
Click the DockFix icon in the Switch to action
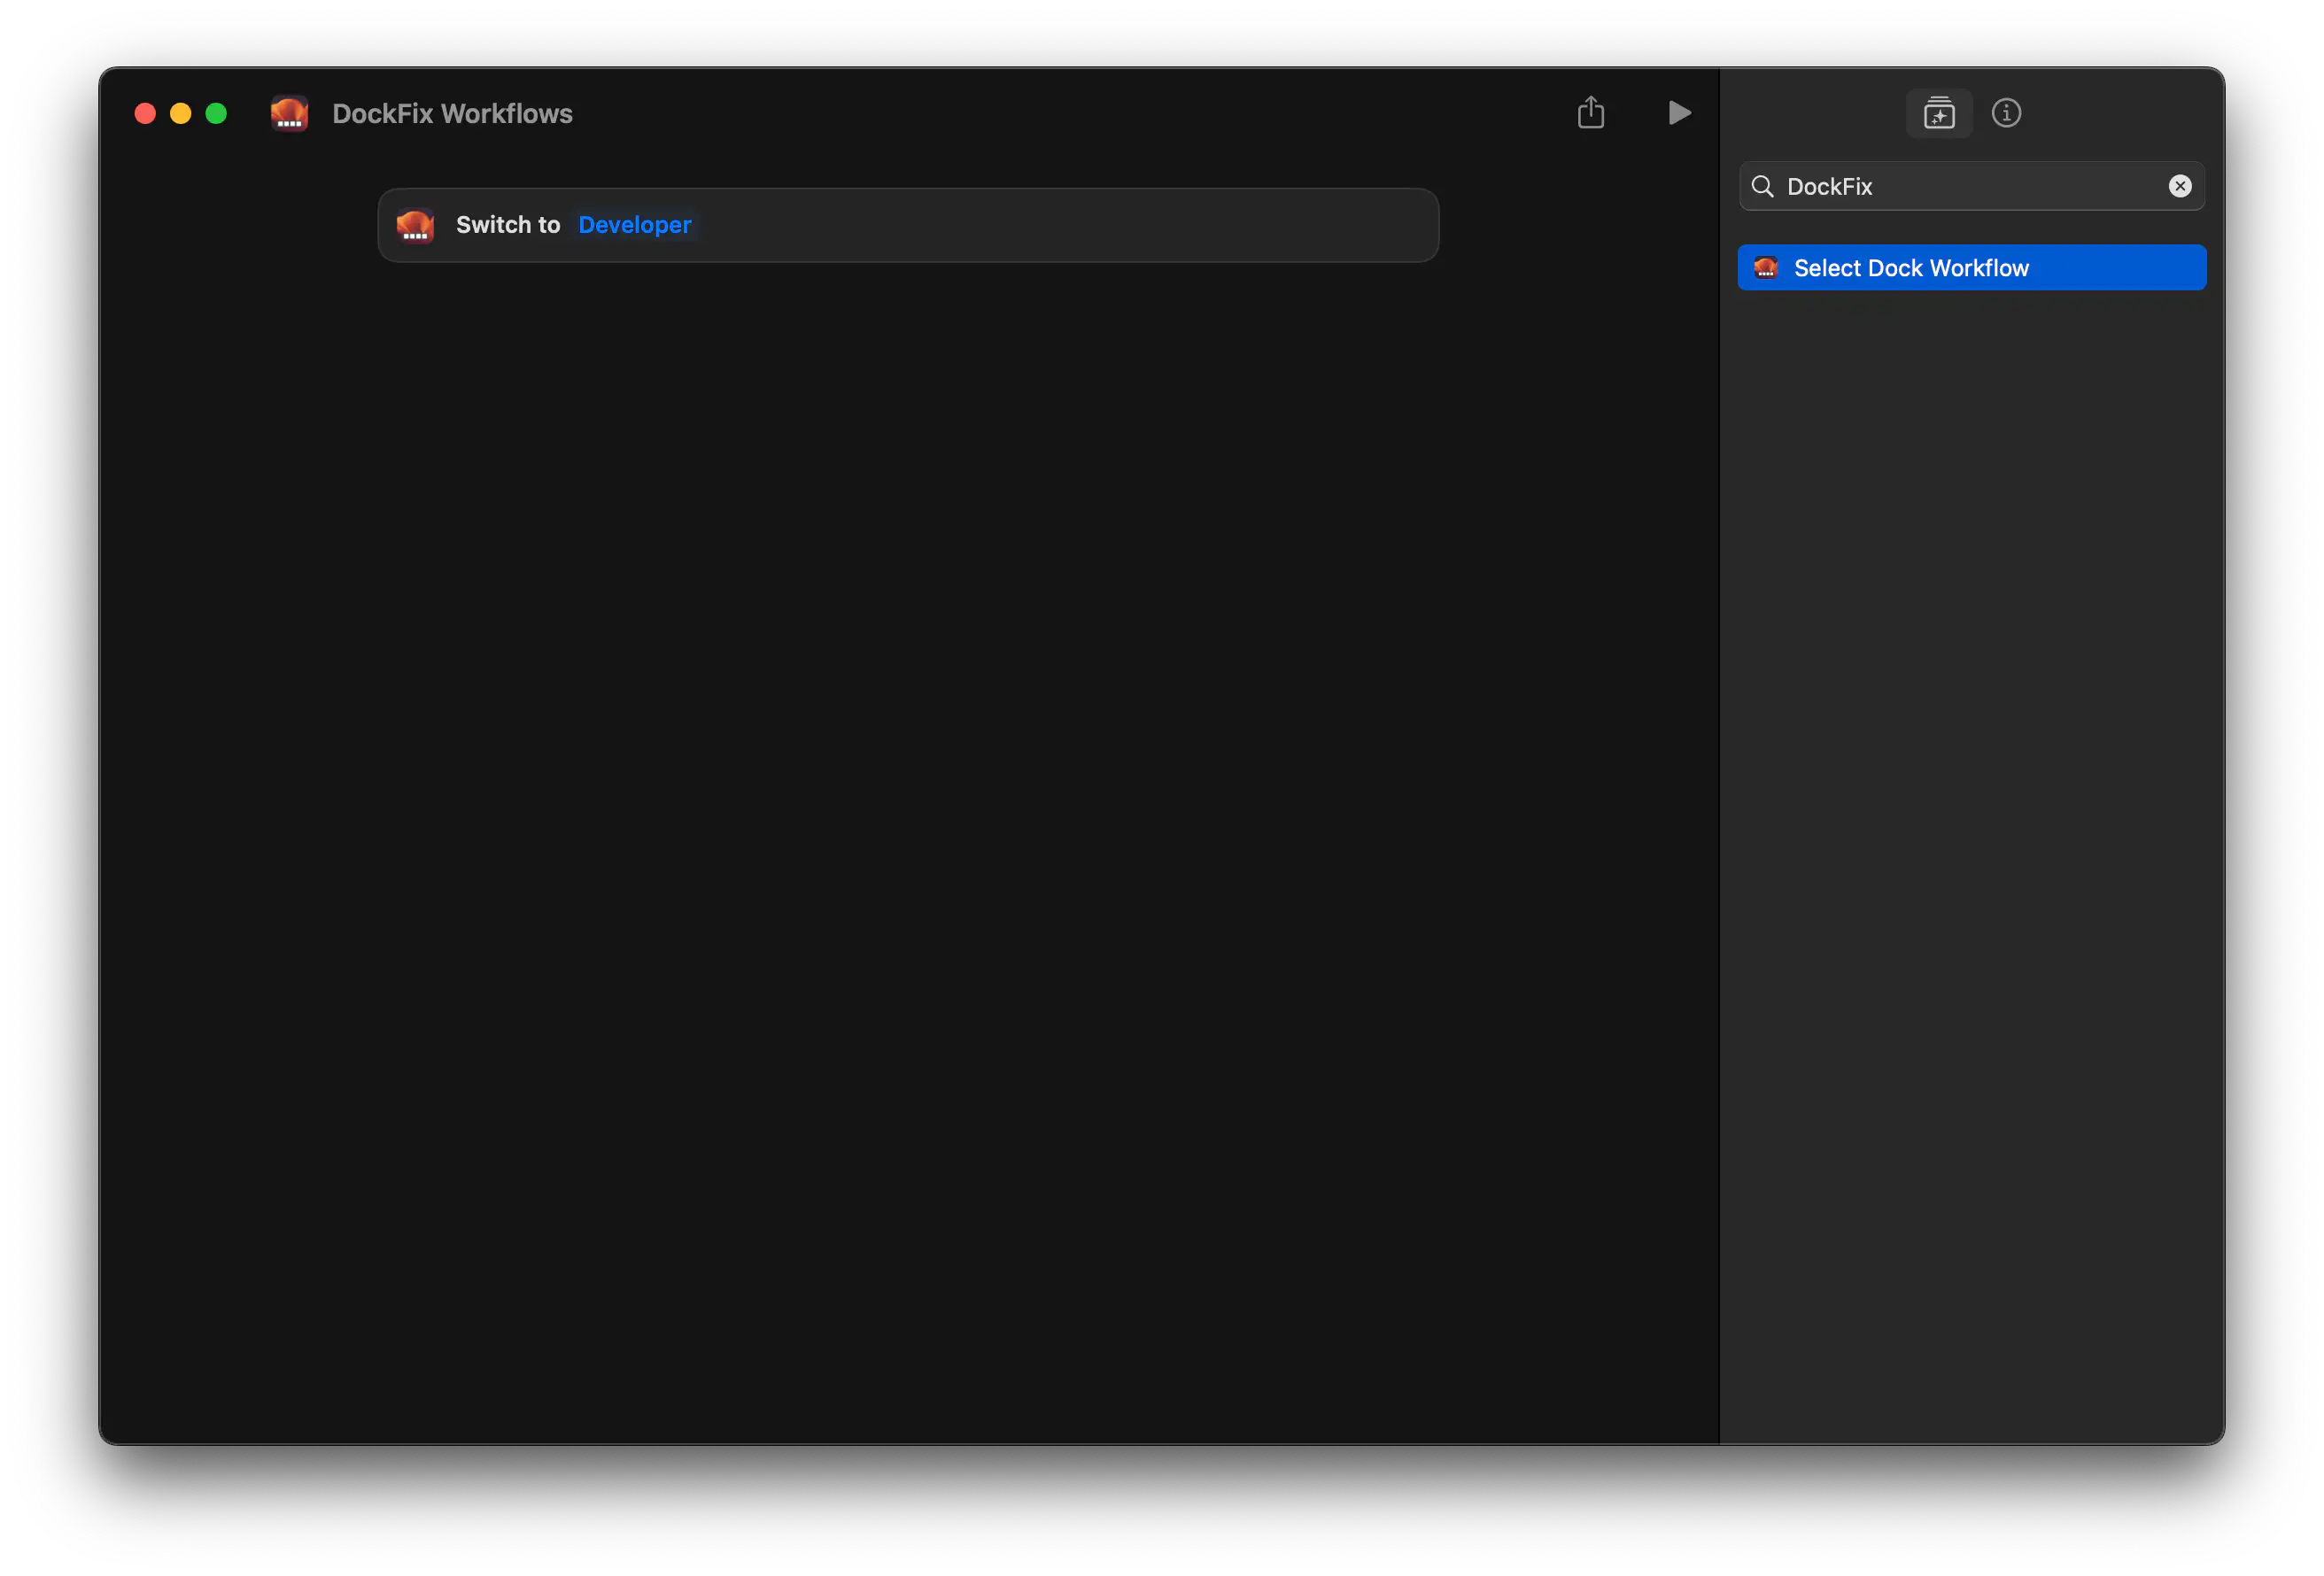click(x=415, y=225)
